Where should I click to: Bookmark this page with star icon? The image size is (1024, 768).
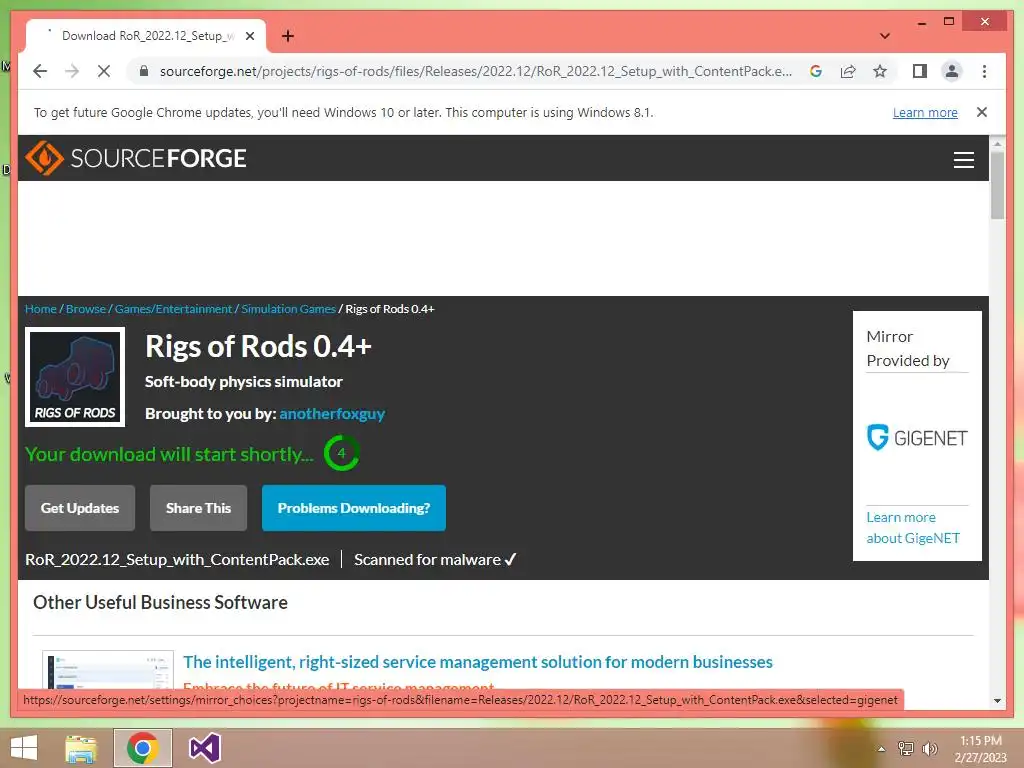(x=880, y=71)
